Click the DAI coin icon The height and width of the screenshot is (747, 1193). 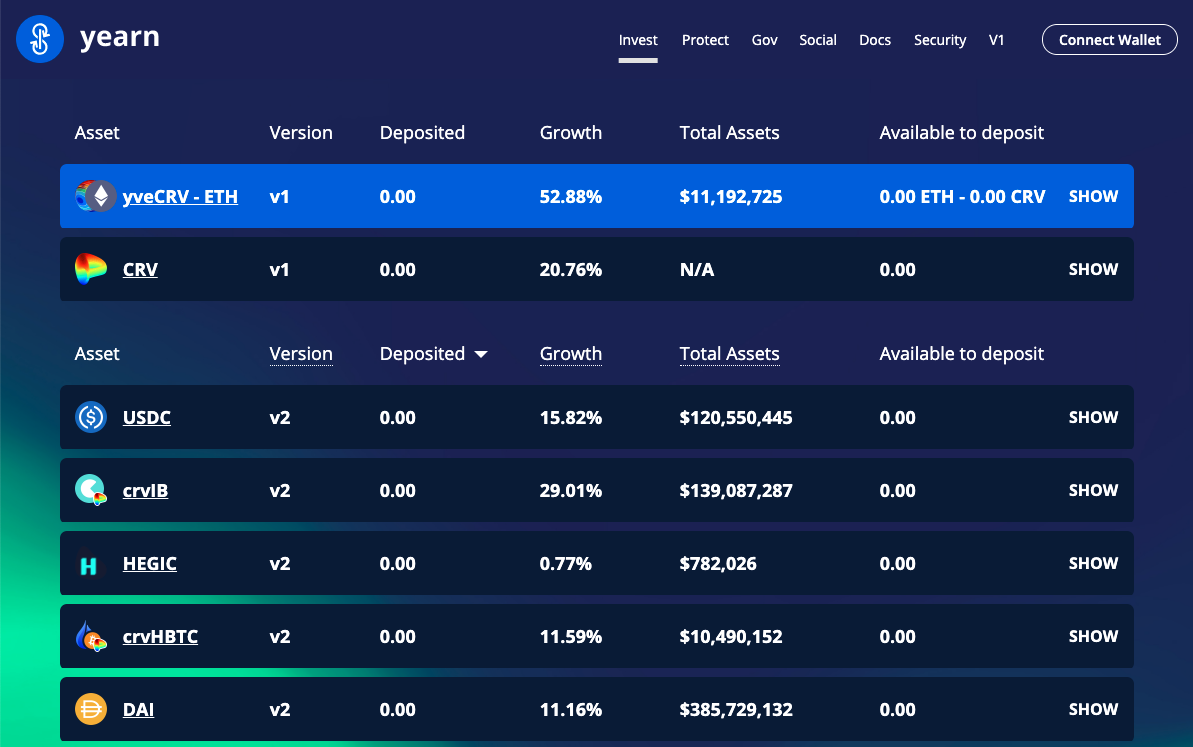[91, 710]
